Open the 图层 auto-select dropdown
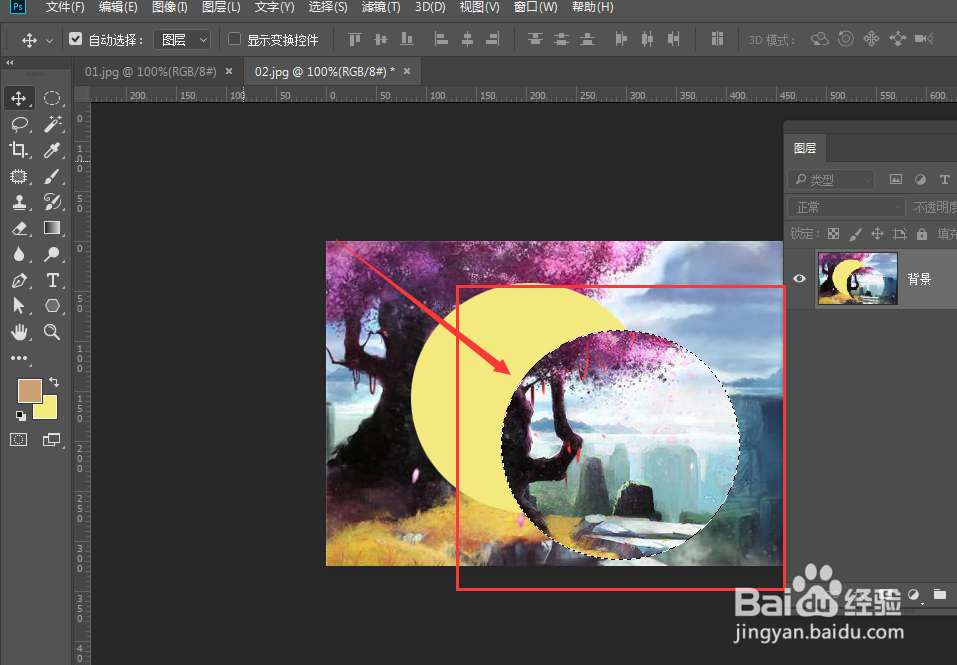The width and height of the screenshot is (957, 665). 182,40
